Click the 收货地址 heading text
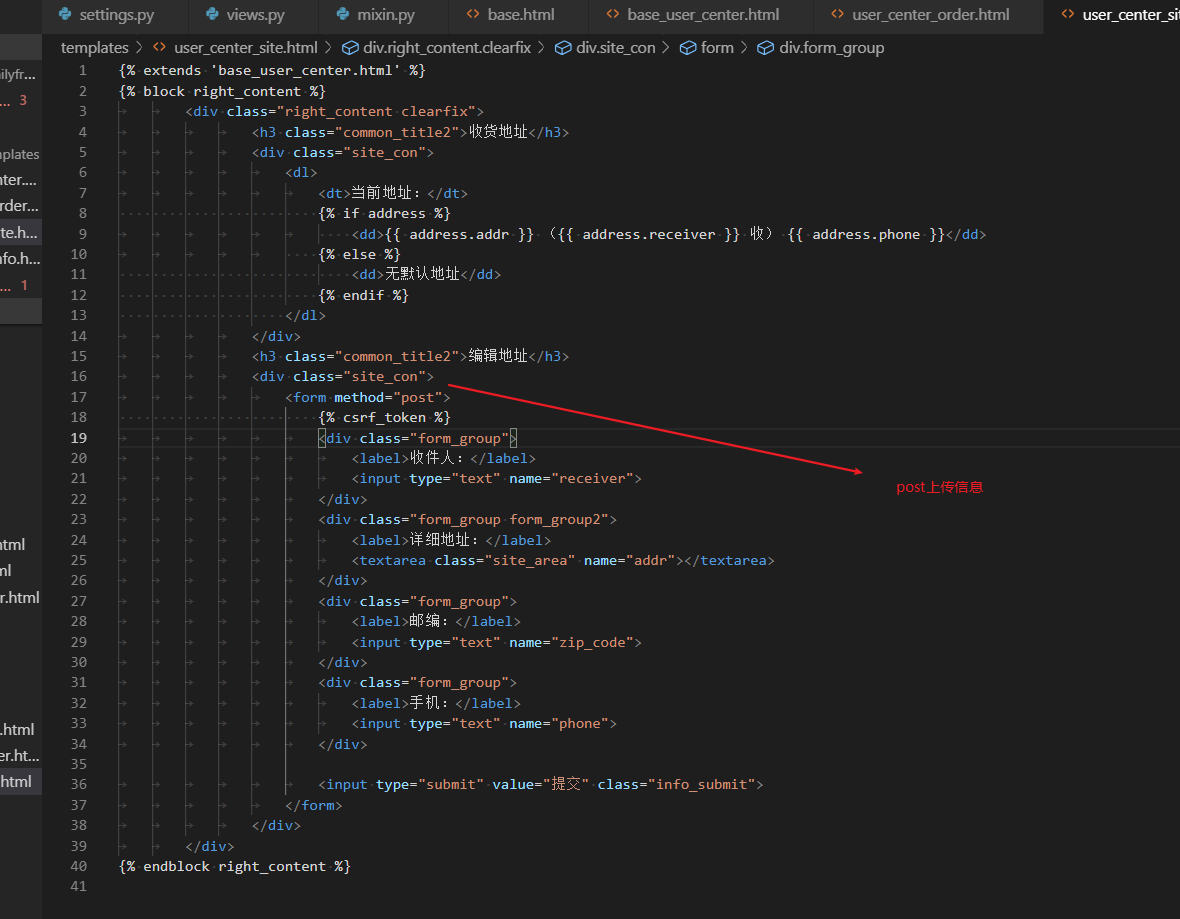Viewport: 1180px width, 919px height. click(498, 132)
